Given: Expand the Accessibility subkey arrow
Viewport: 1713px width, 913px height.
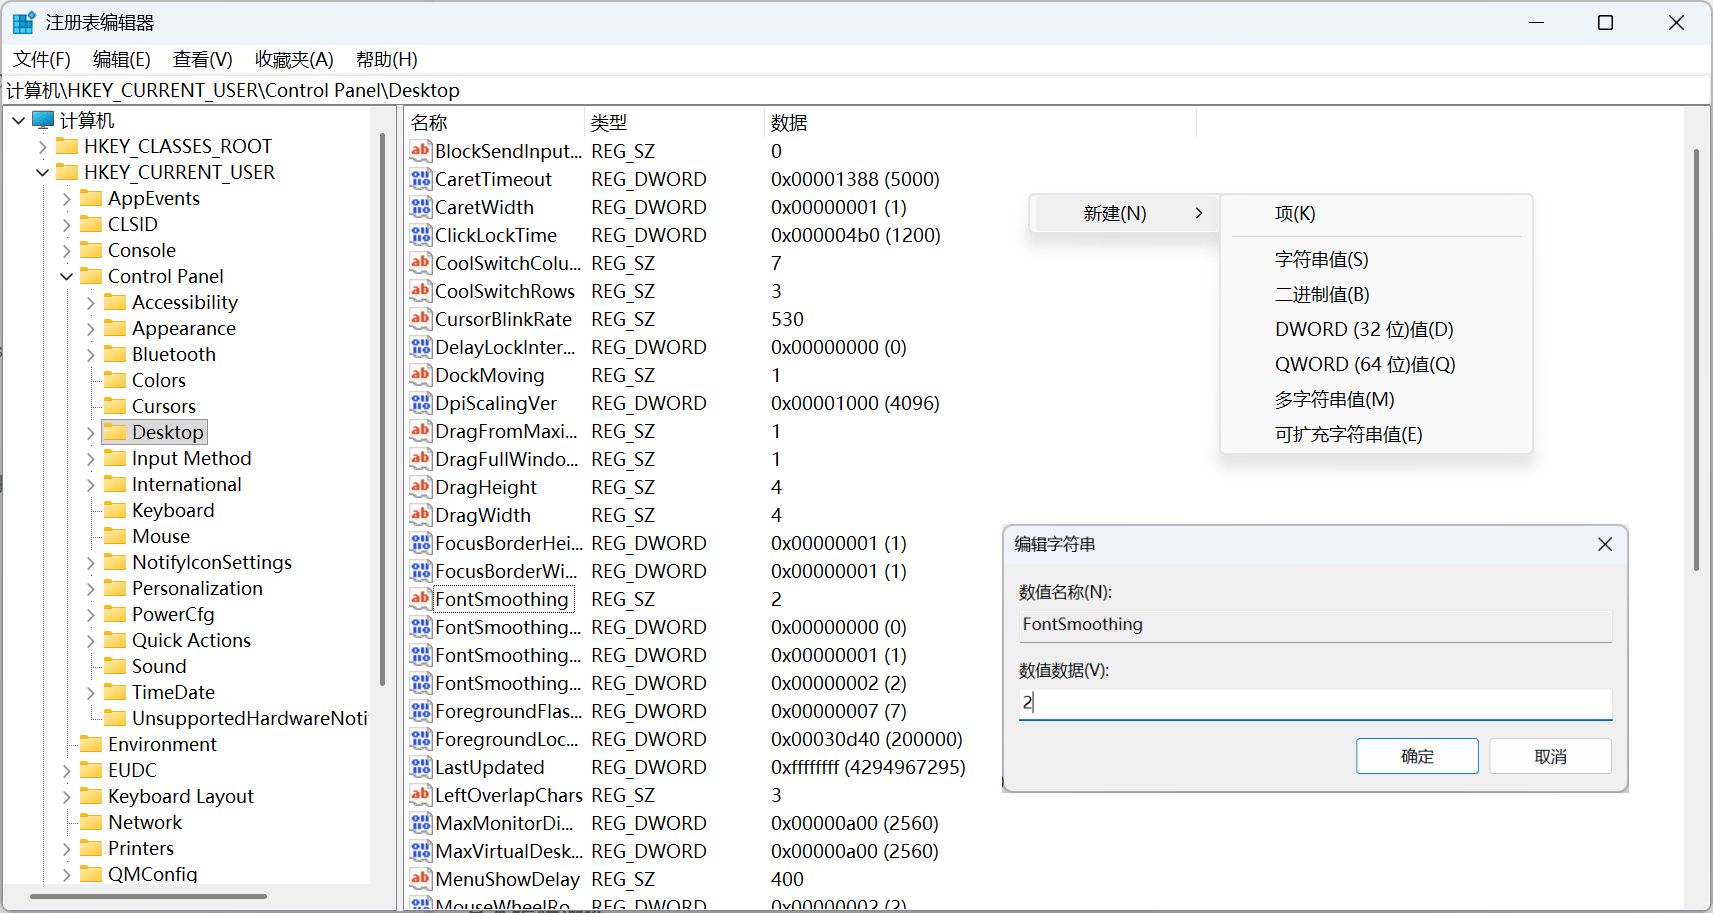Looking at the screenshot, I should click(91, 303).
